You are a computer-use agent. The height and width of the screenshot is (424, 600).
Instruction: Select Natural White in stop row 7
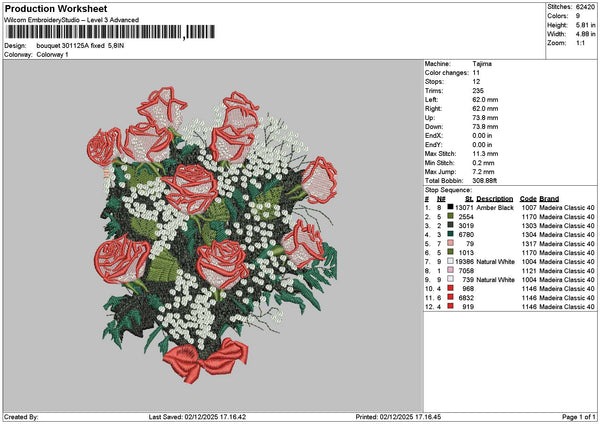tap(496, 261)
